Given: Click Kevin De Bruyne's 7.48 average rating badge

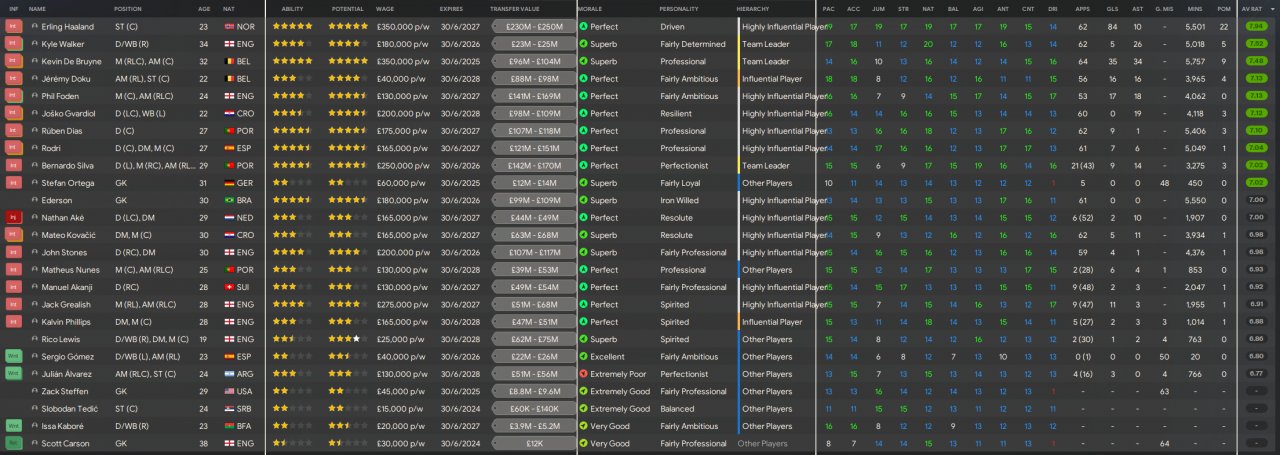Looking at the screenshot, I should pyautogui.click(x=1256, y=61).
